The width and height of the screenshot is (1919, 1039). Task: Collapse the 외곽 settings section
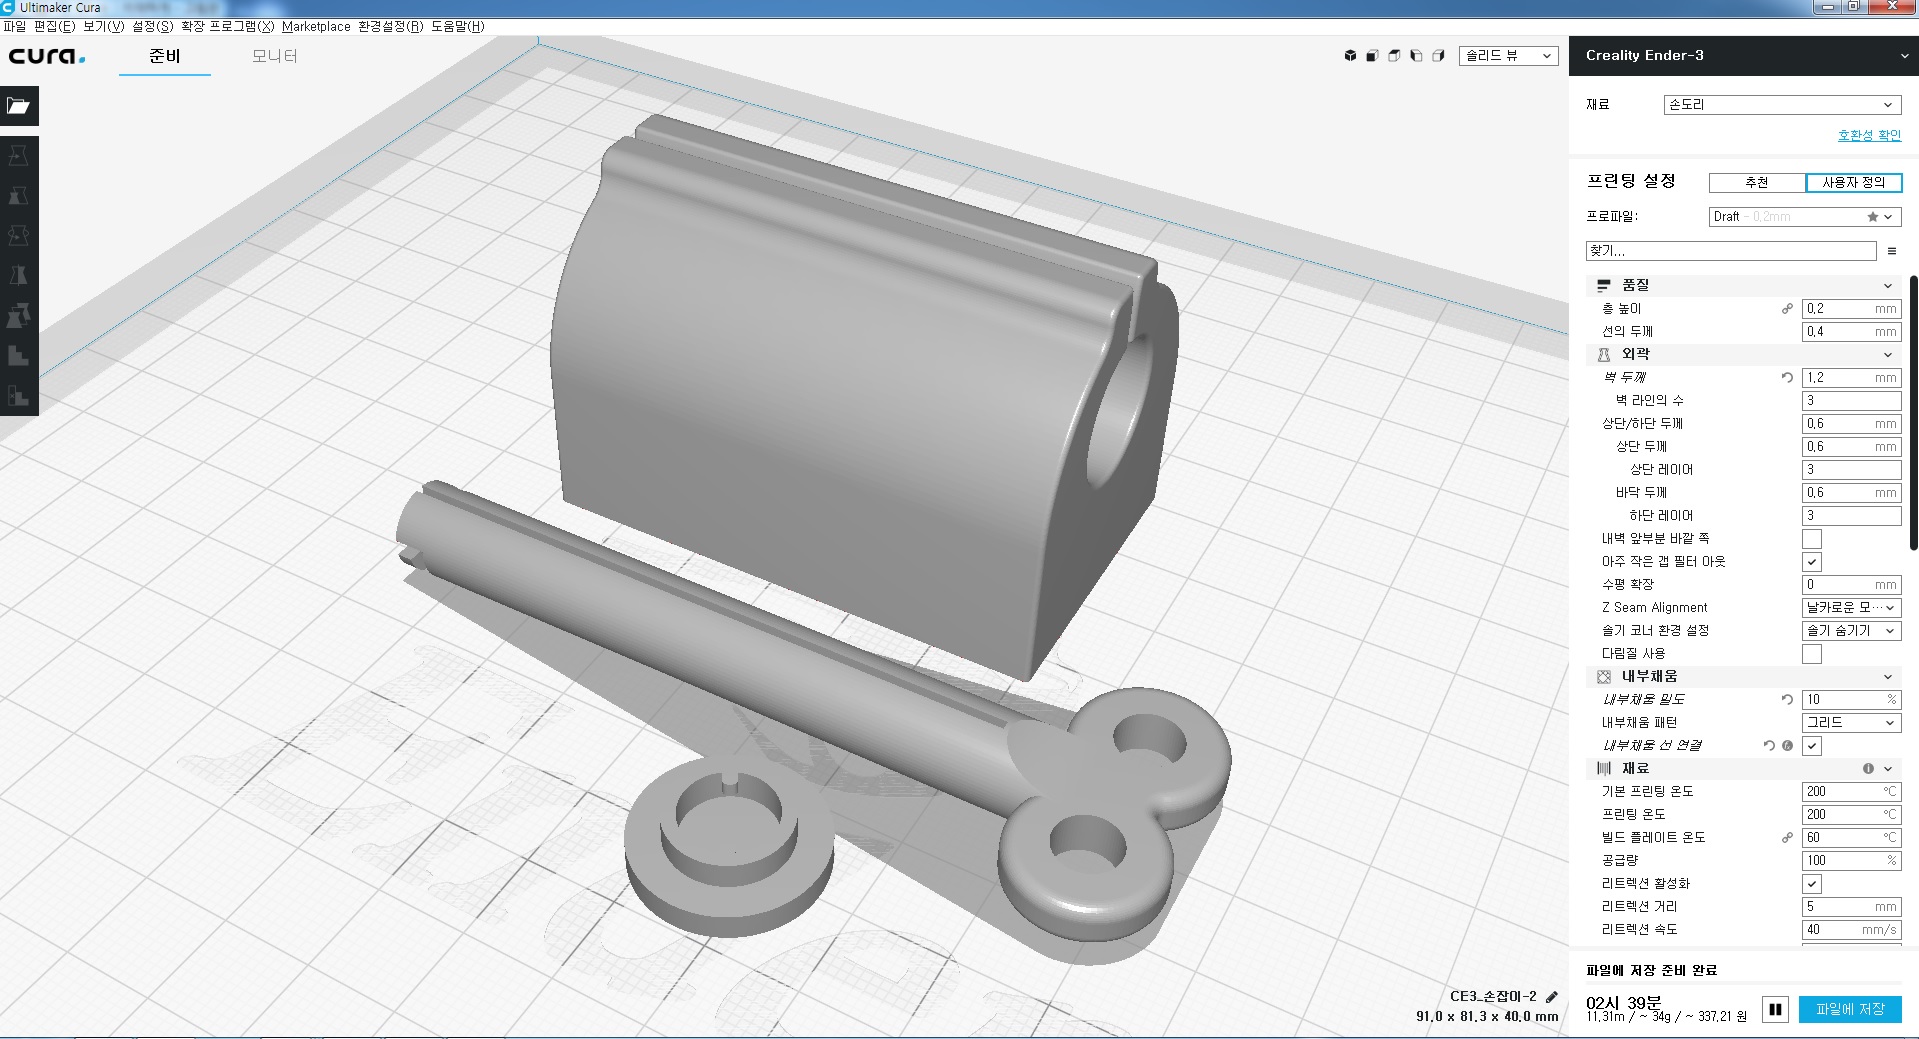pyautogui.click(x=1743, y=355)
